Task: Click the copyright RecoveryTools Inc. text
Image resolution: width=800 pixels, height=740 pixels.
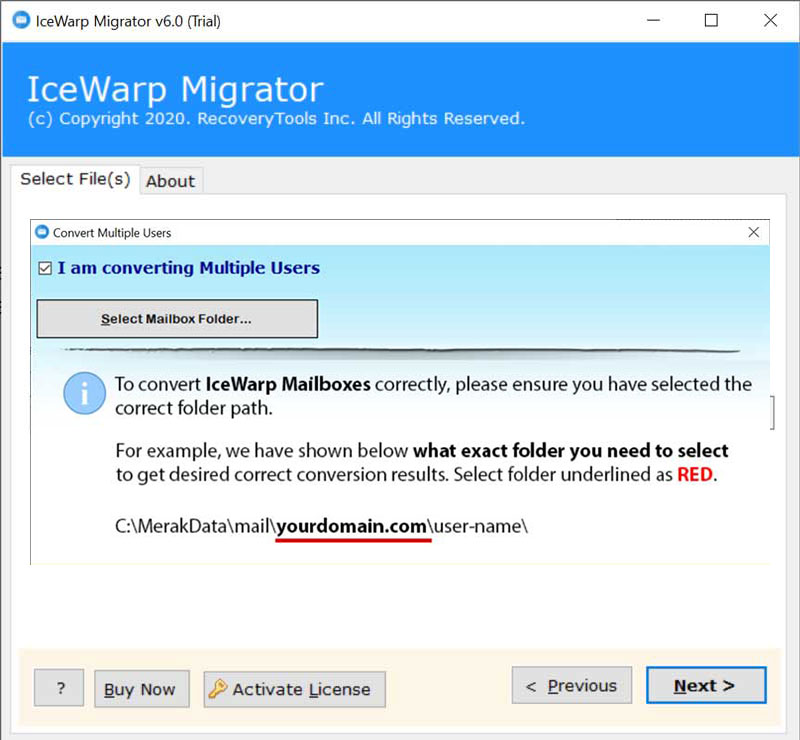Action: tap(276, 119)
